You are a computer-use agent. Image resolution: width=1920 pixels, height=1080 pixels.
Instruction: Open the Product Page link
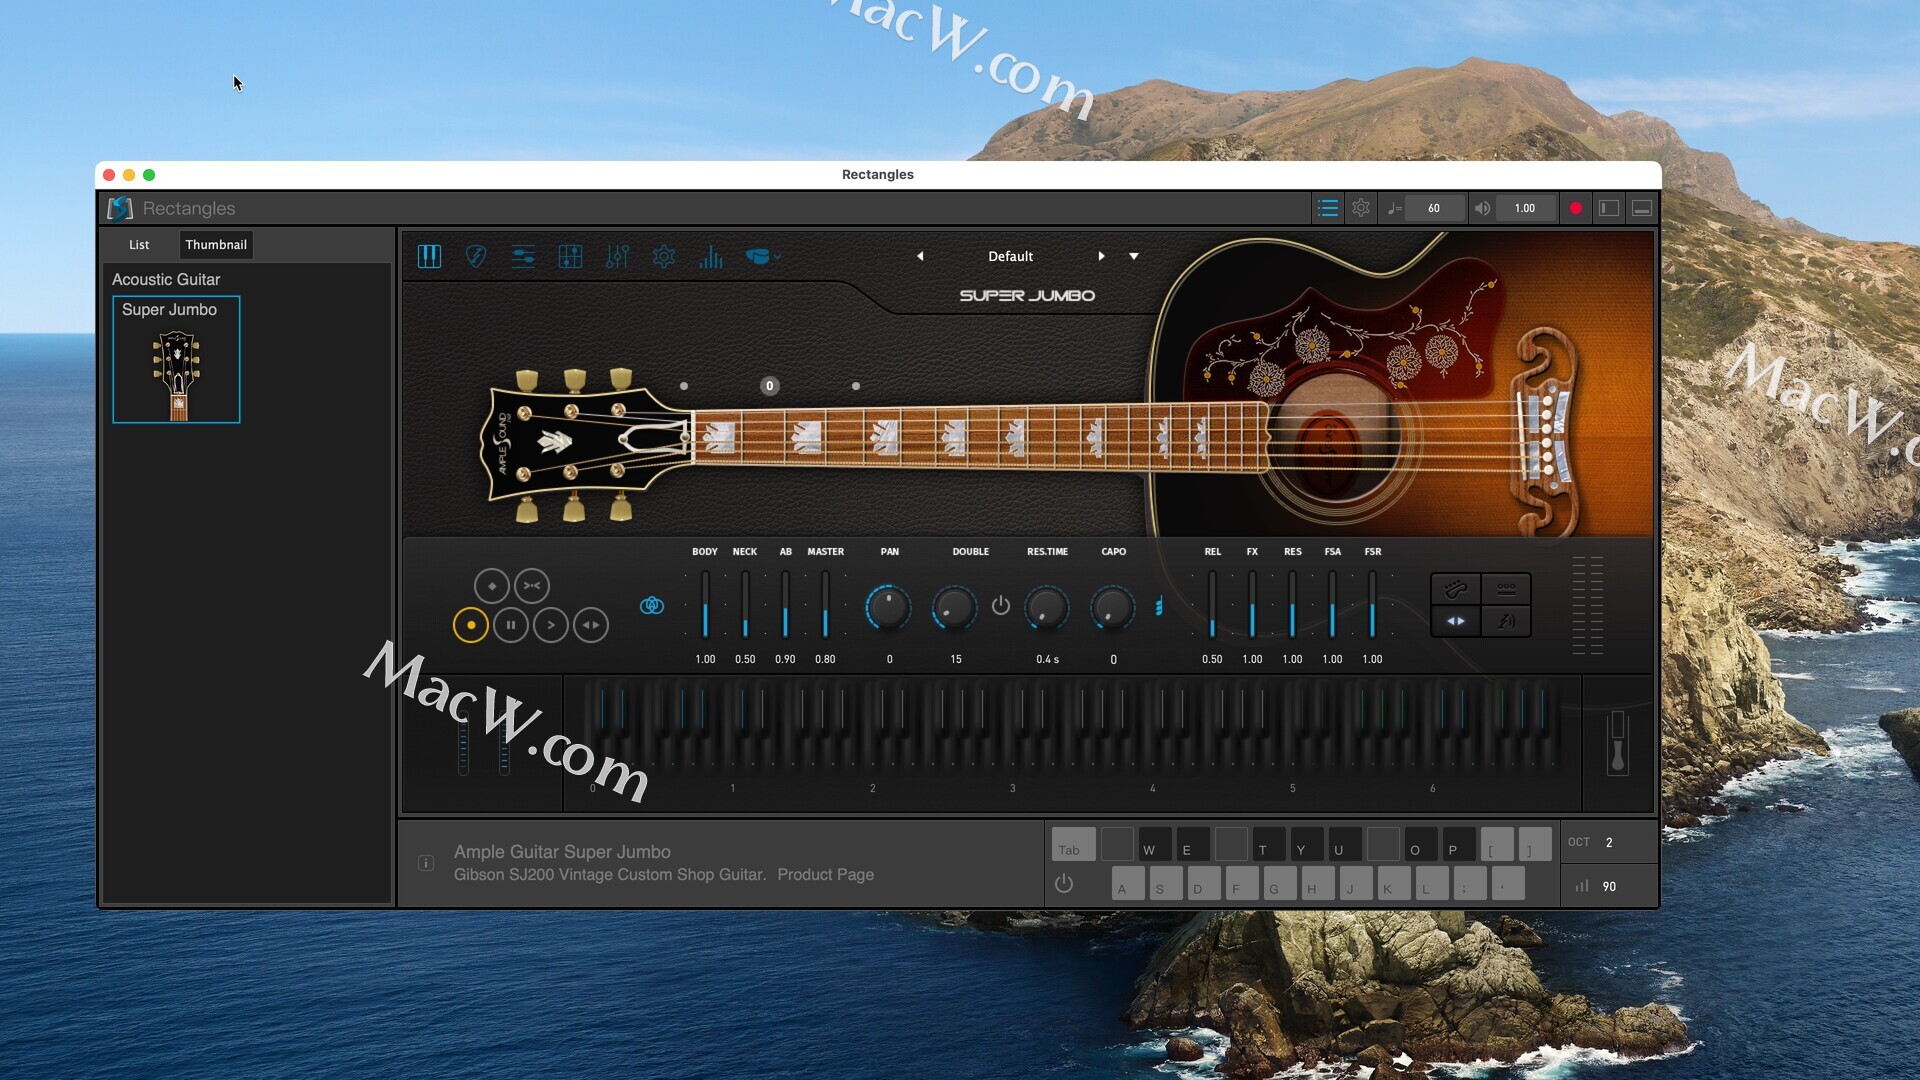click(x=825, y=874)
